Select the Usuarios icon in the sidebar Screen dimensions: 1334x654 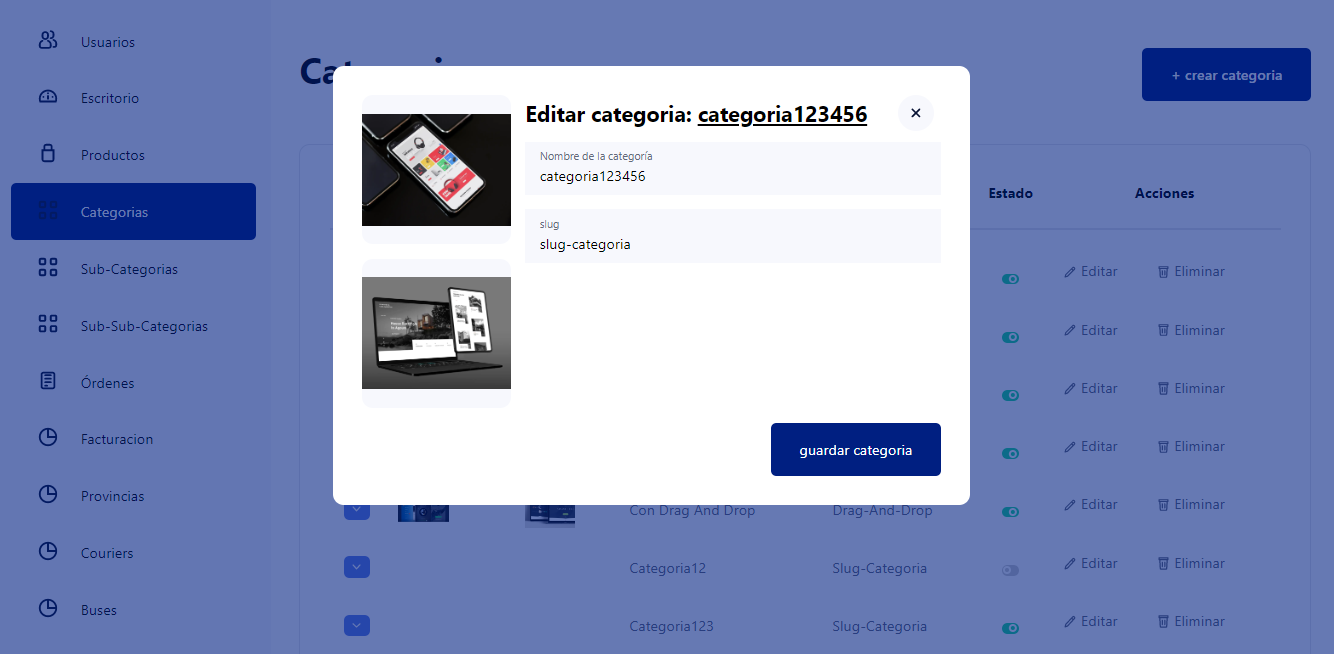point(47,41)
